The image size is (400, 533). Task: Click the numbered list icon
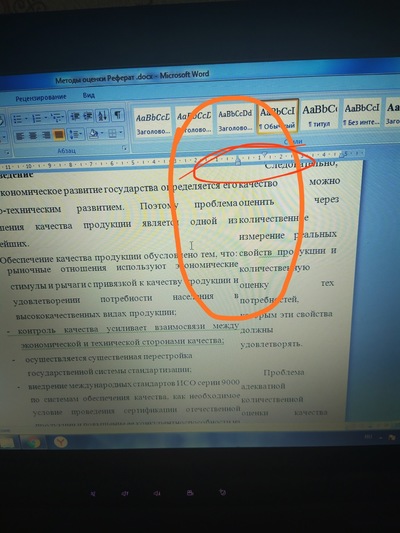[x=37, y=119]
